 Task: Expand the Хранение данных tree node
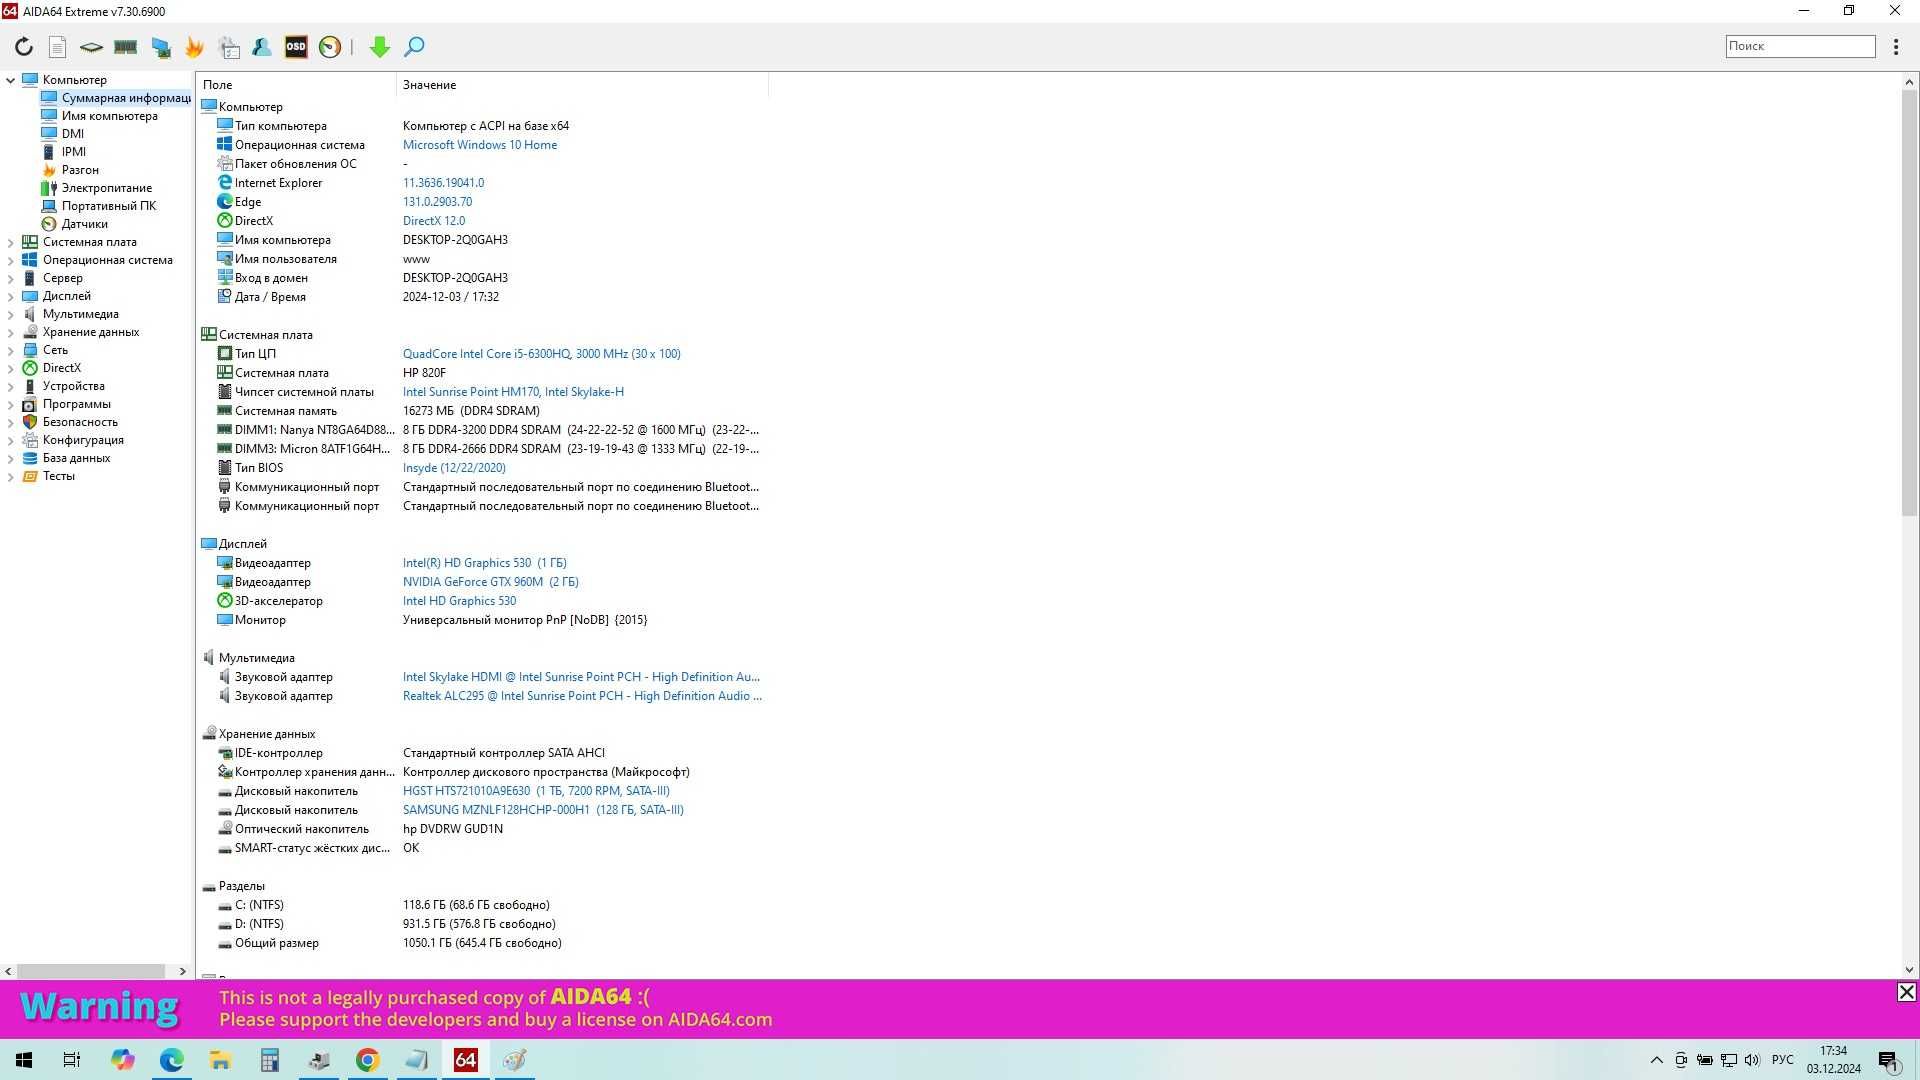click(x=11, y=332)
